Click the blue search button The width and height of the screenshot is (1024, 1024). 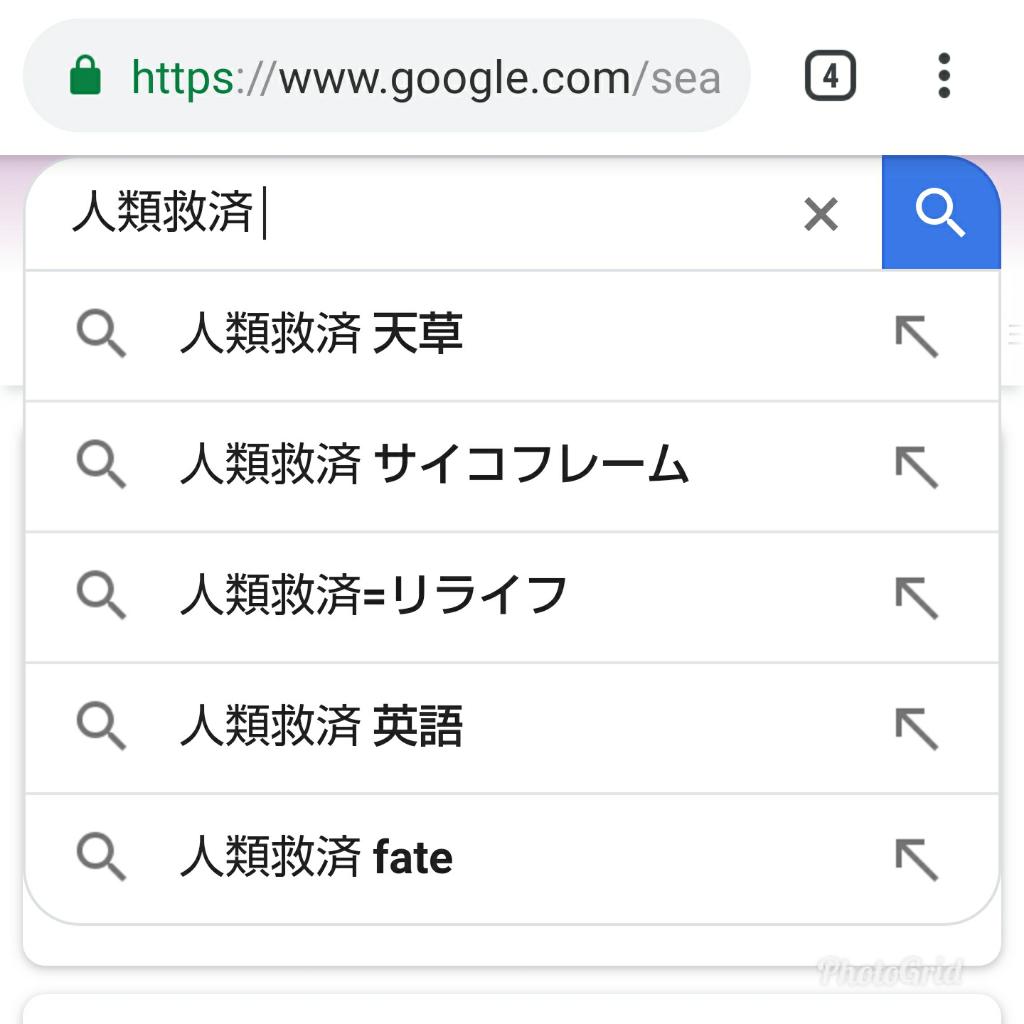click(940, 213)
